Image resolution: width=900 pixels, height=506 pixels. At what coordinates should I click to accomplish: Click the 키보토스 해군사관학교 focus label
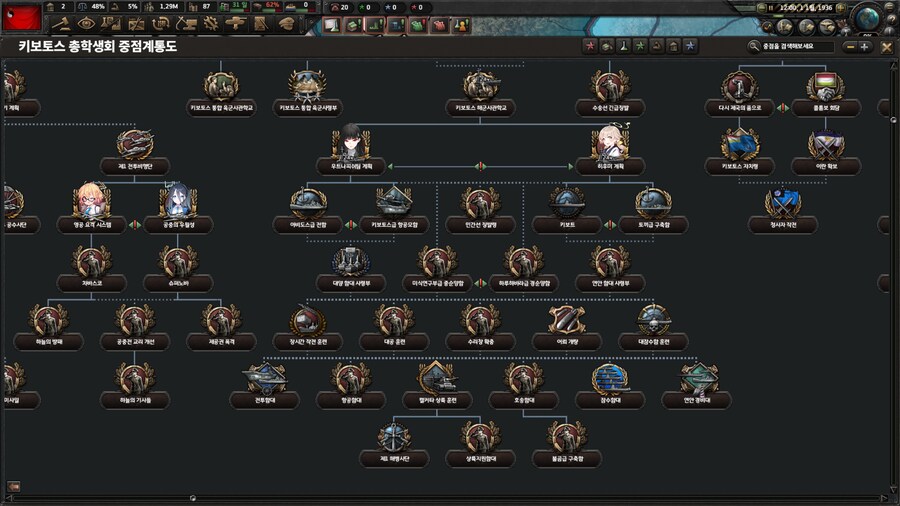(481, 107)
